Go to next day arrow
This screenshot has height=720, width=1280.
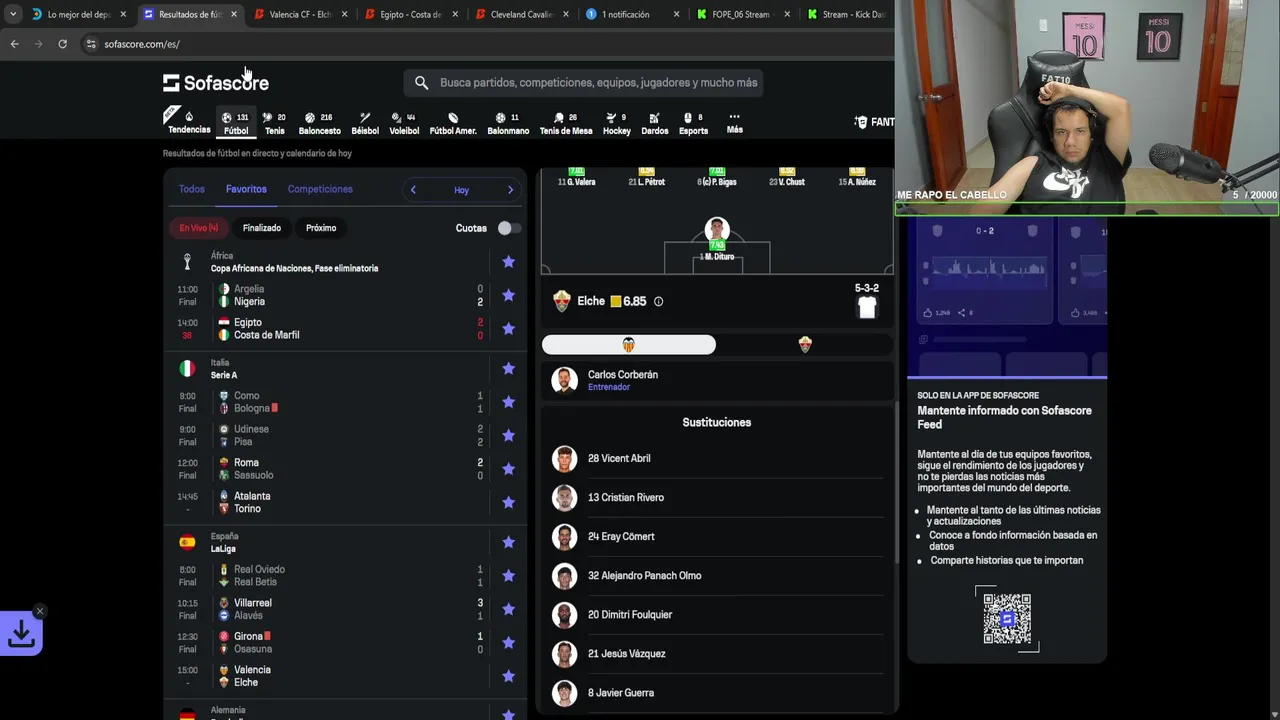[510, 190]
